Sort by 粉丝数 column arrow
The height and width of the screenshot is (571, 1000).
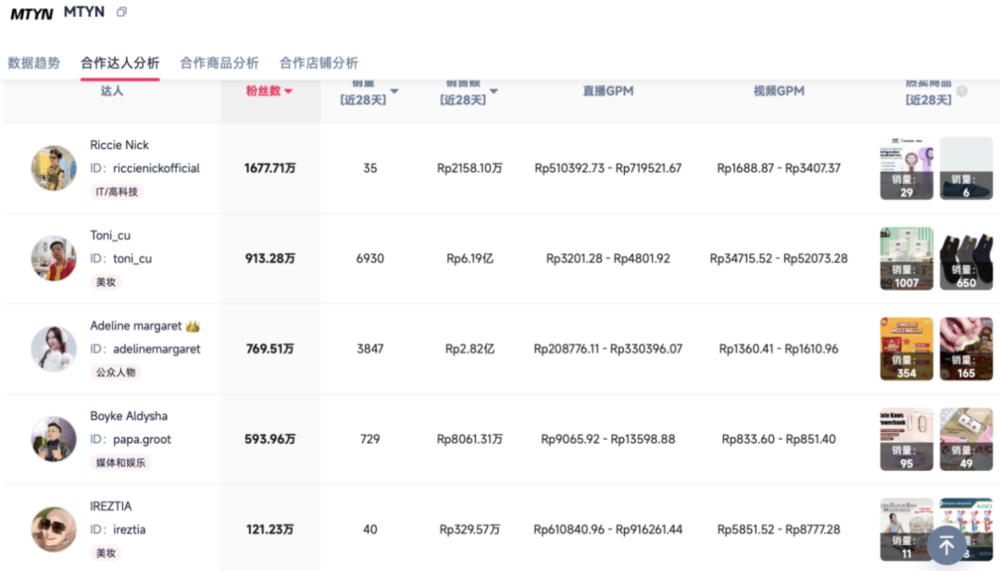pyautogui.click(x=289, y=91)
